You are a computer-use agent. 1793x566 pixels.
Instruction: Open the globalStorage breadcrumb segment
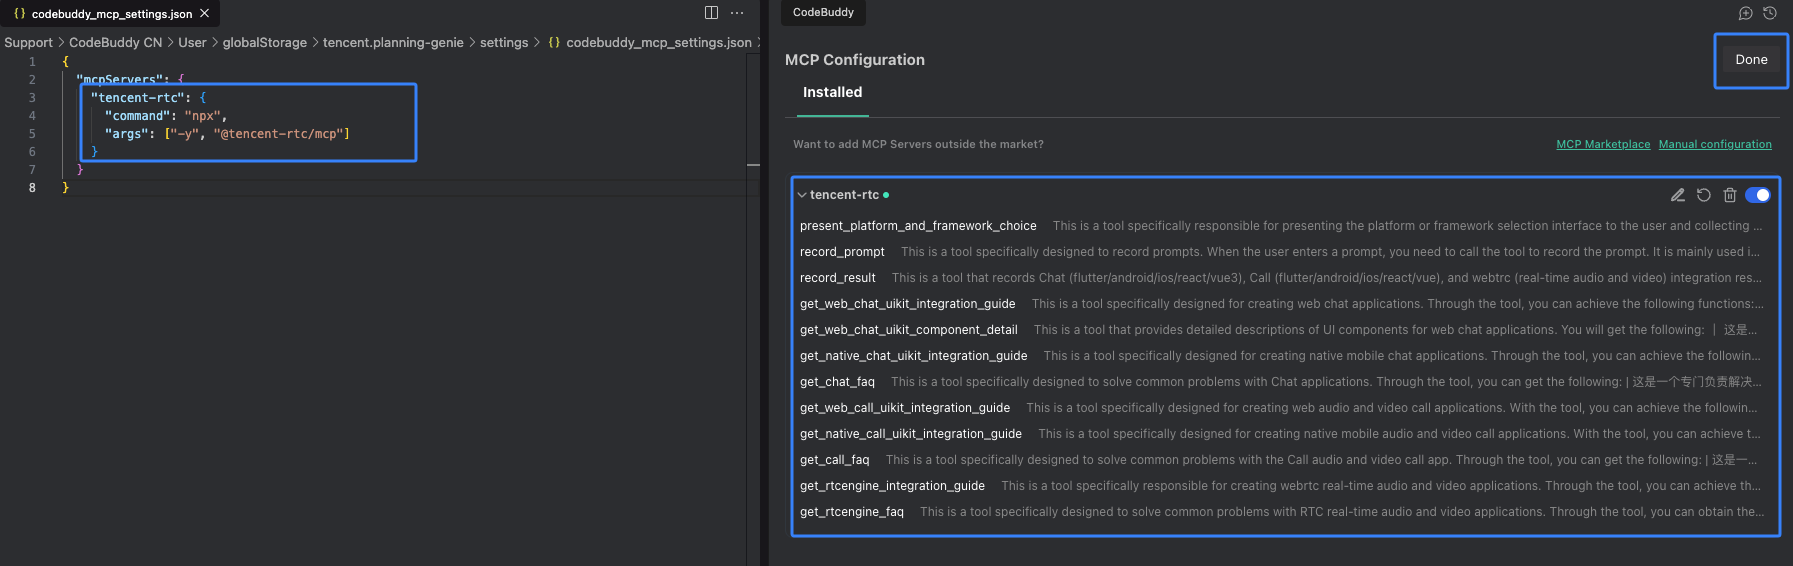264,42
